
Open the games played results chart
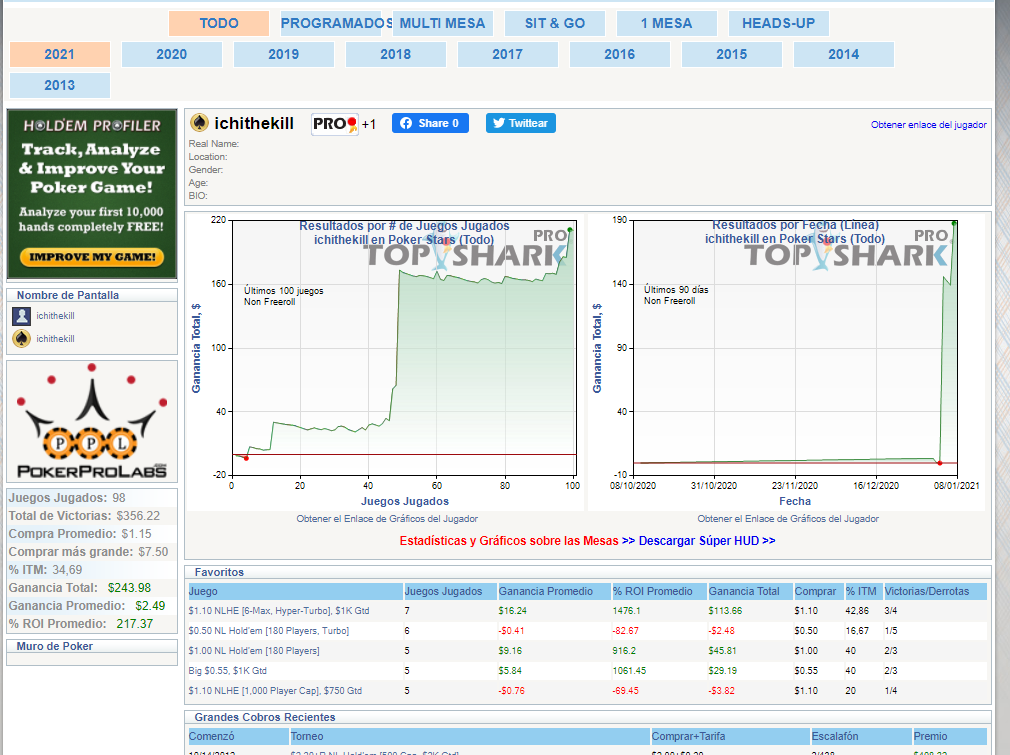tap(386, 363)
